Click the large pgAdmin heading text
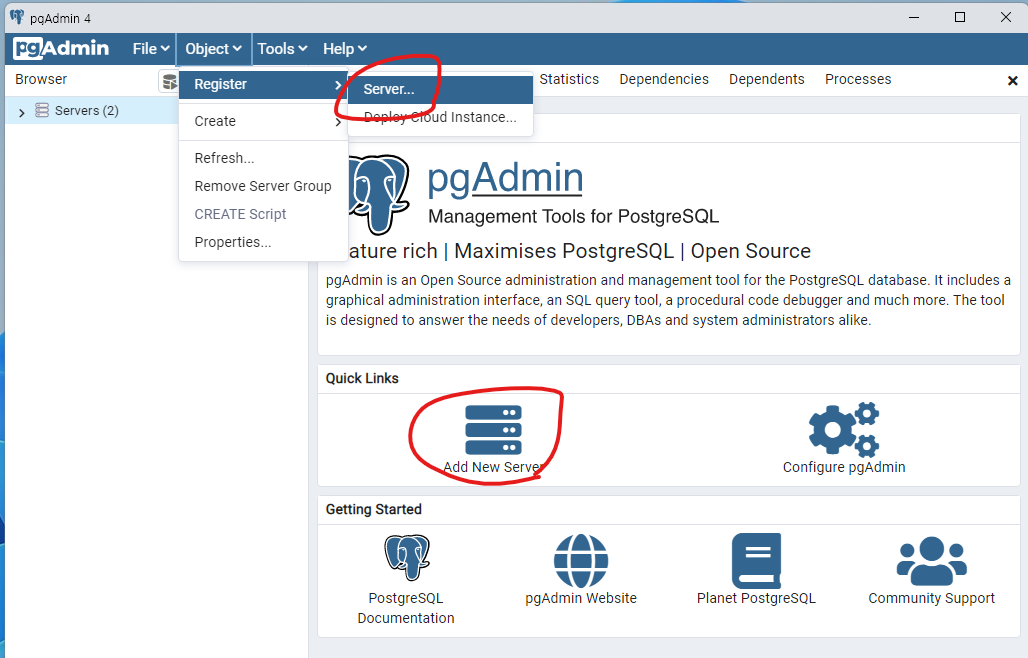 (x=505, y=178)
